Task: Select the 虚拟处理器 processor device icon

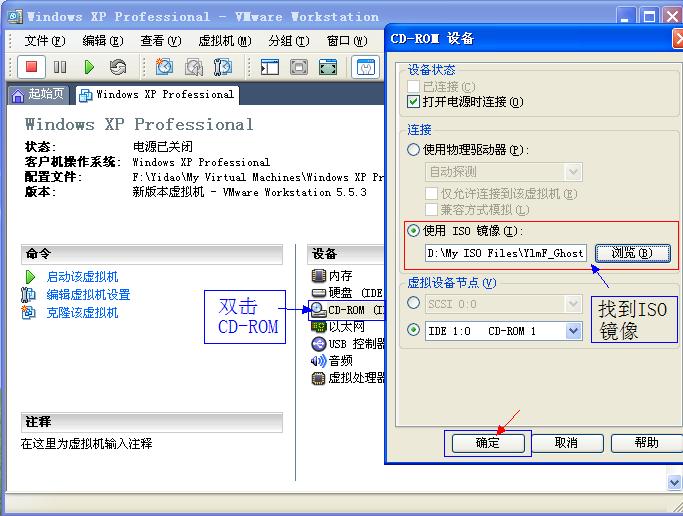Action: [x=318, y=378]
